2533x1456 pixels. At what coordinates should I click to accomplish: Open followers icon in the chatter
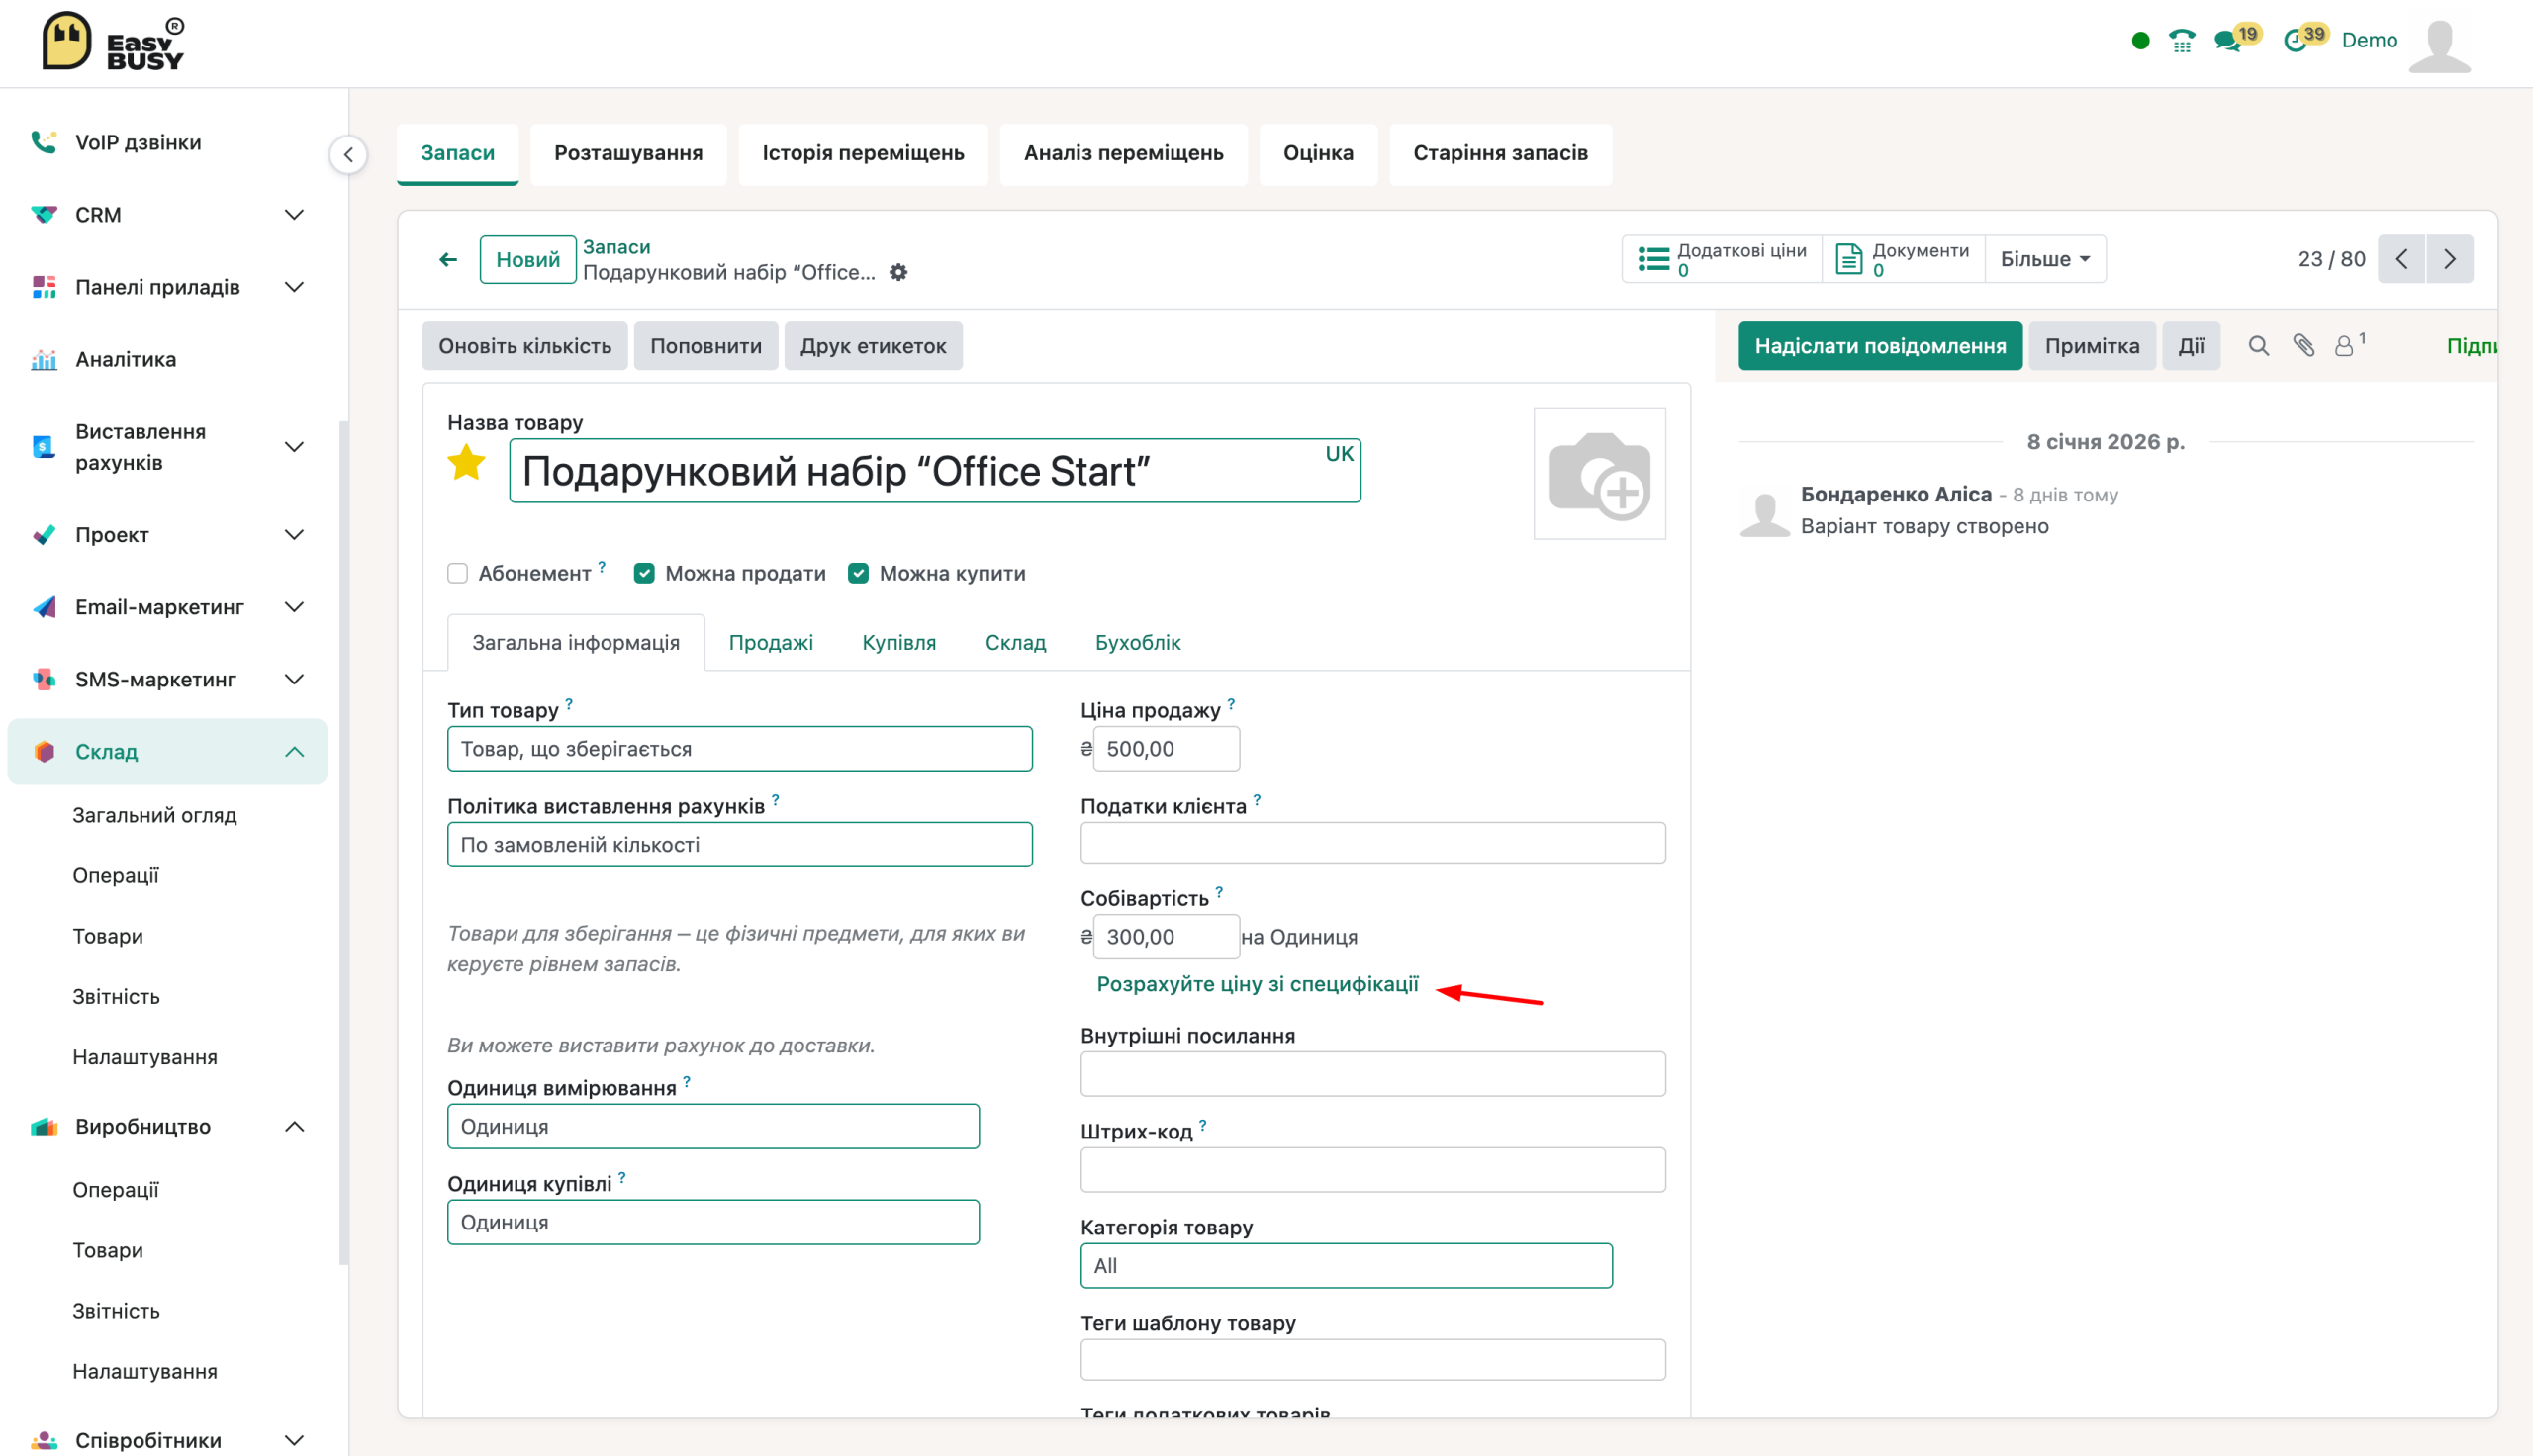pos(2347,346)
